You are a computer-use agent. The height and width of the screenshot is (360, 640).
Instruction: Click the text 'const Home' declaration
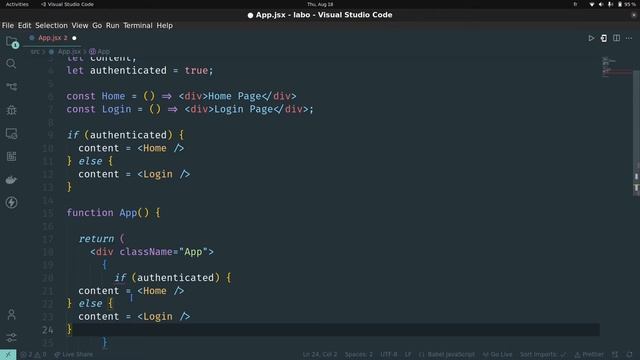pyautogui.click(x=96, y=96)
